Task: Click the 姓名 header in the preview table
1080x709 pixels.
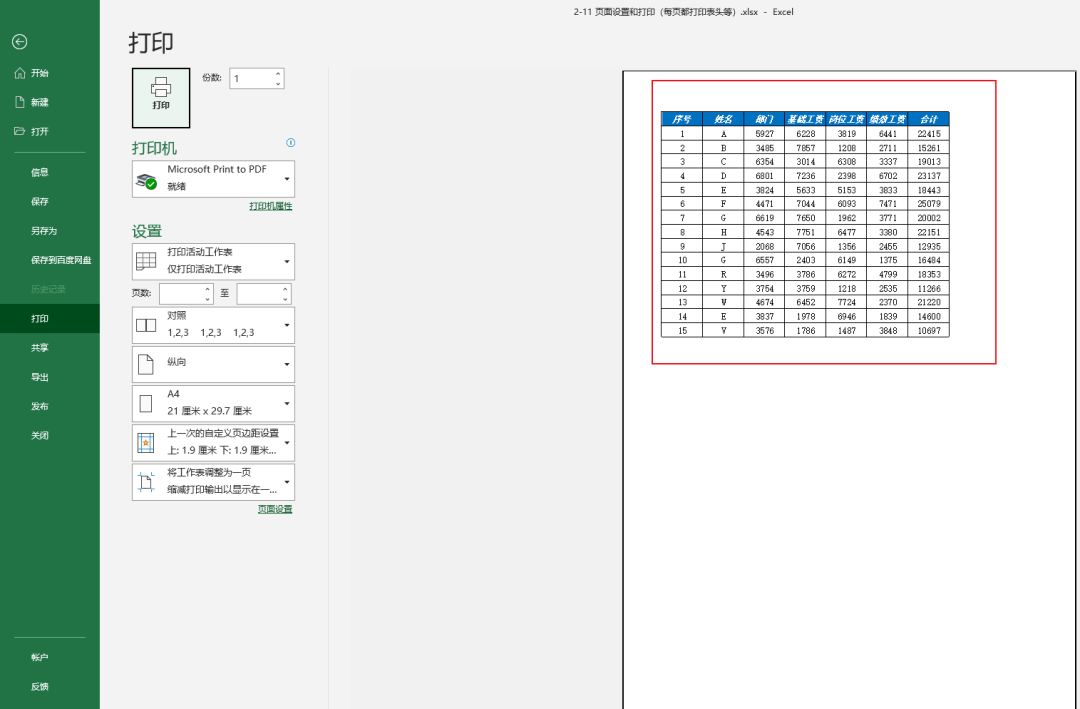Action: click(723, 119)
